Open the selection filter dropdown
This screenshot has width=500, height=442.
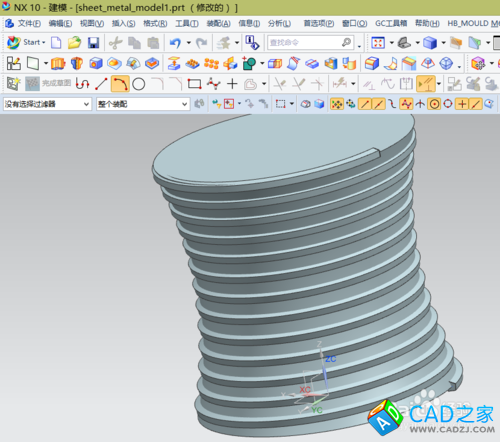[x=47, y=104]
